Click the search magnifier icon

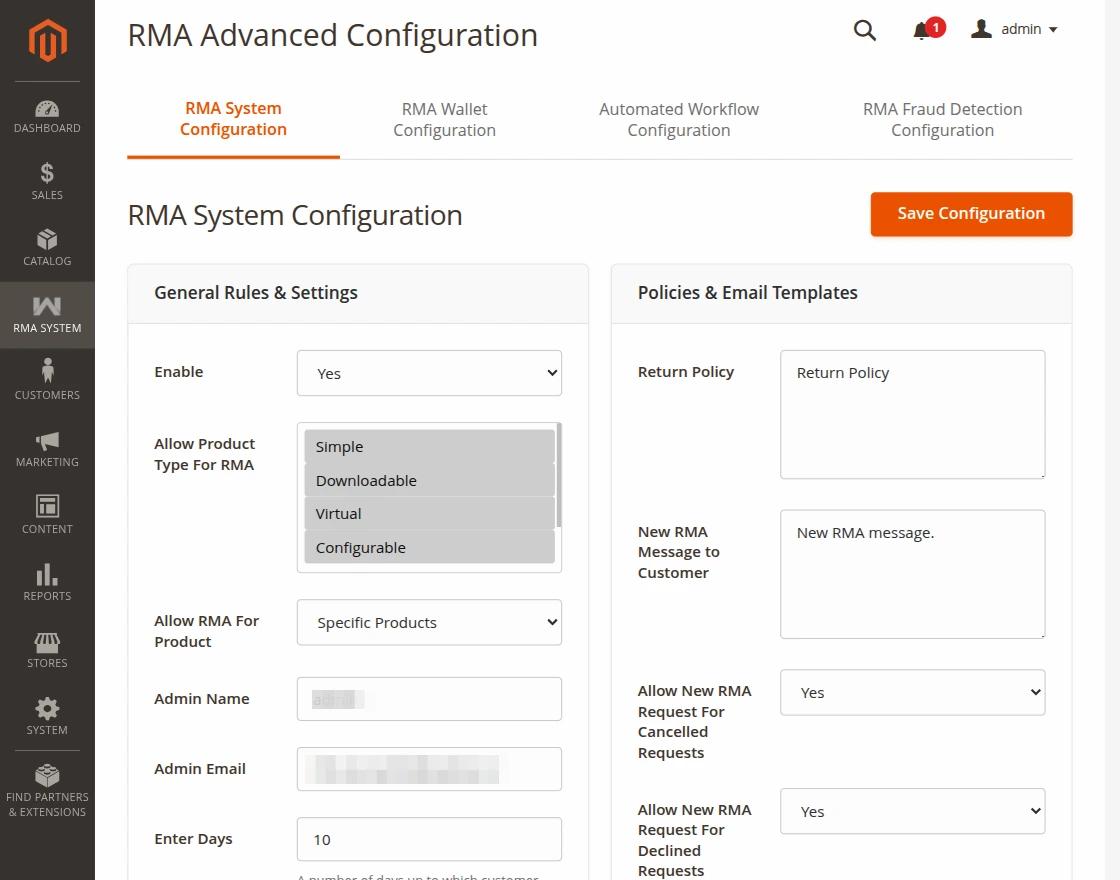(864, 30)
